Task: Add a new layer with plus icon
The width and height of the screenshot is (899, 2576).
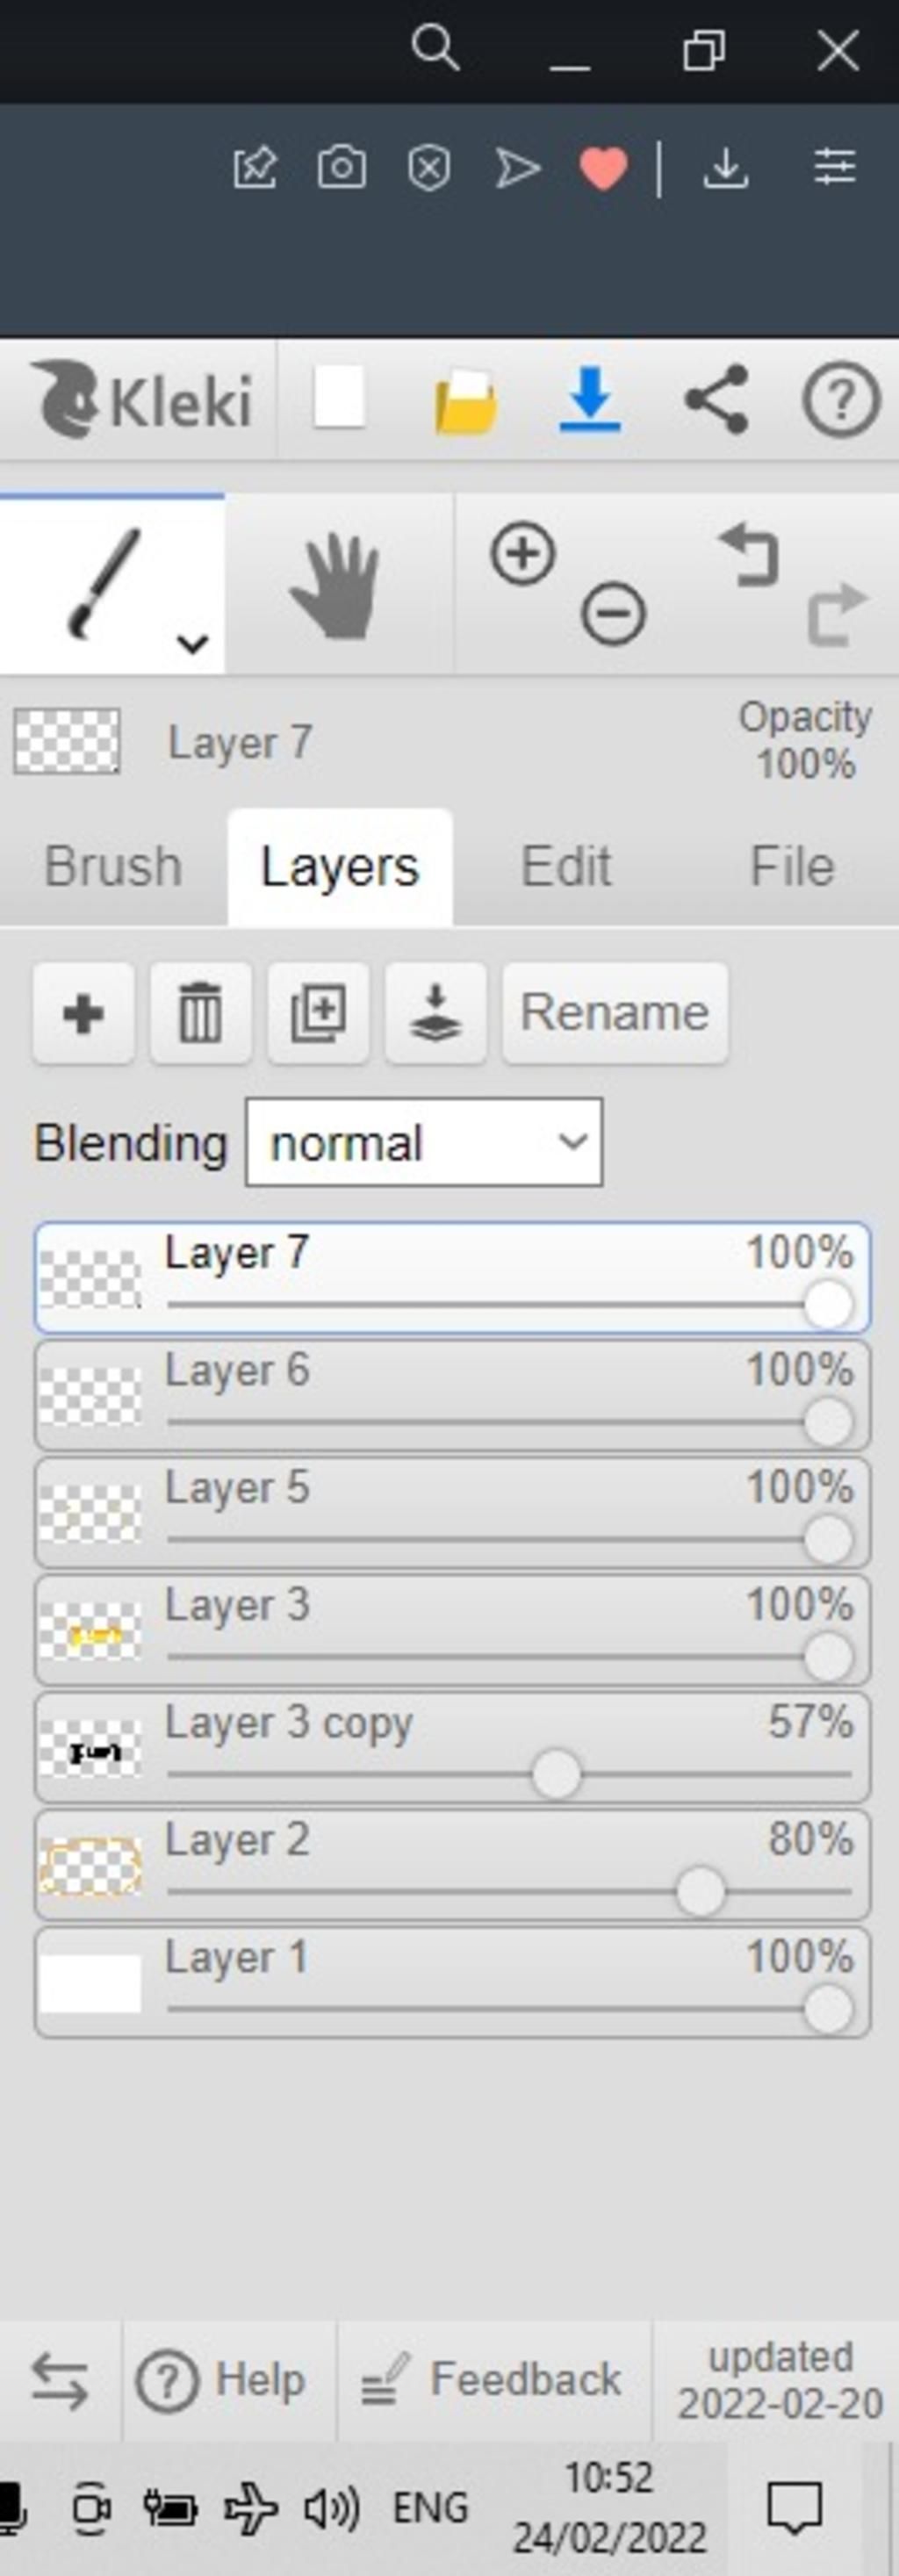Action: (83, 1013)
